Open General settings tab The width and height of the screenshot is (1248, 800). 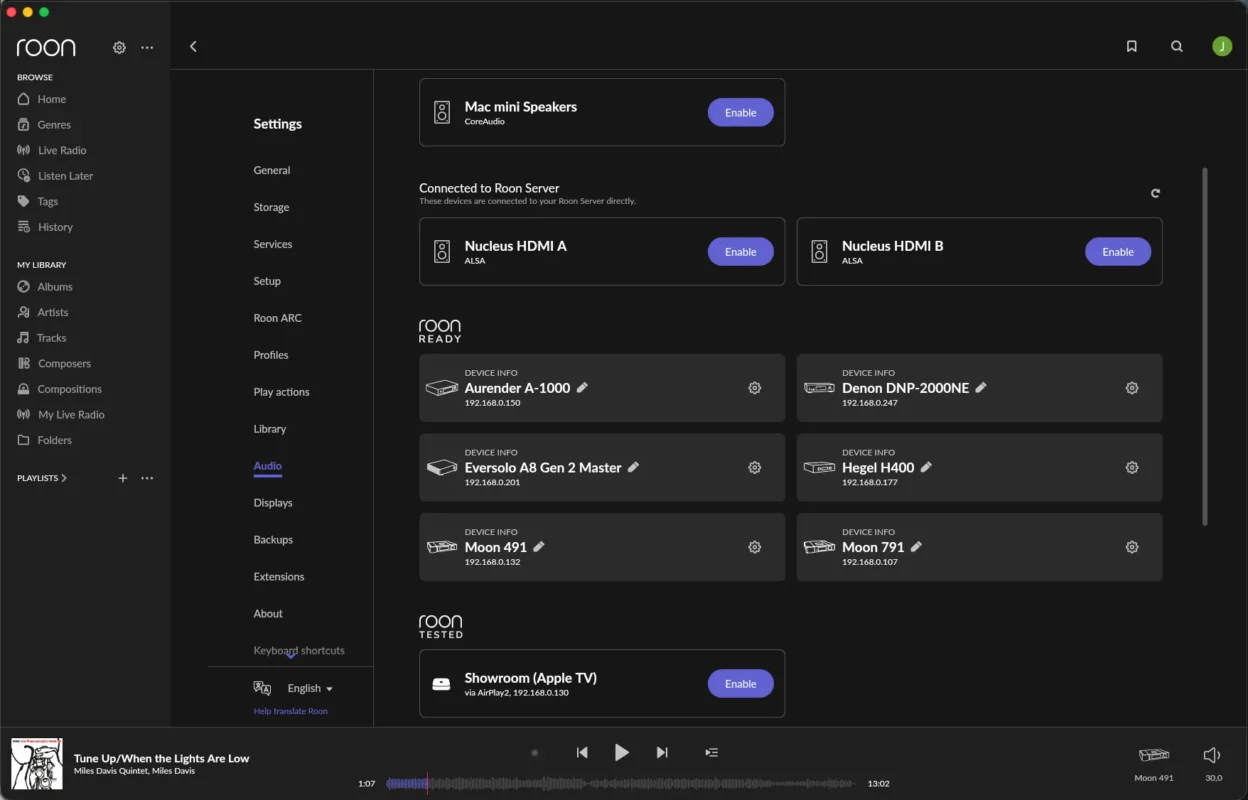tap(272, 170)
